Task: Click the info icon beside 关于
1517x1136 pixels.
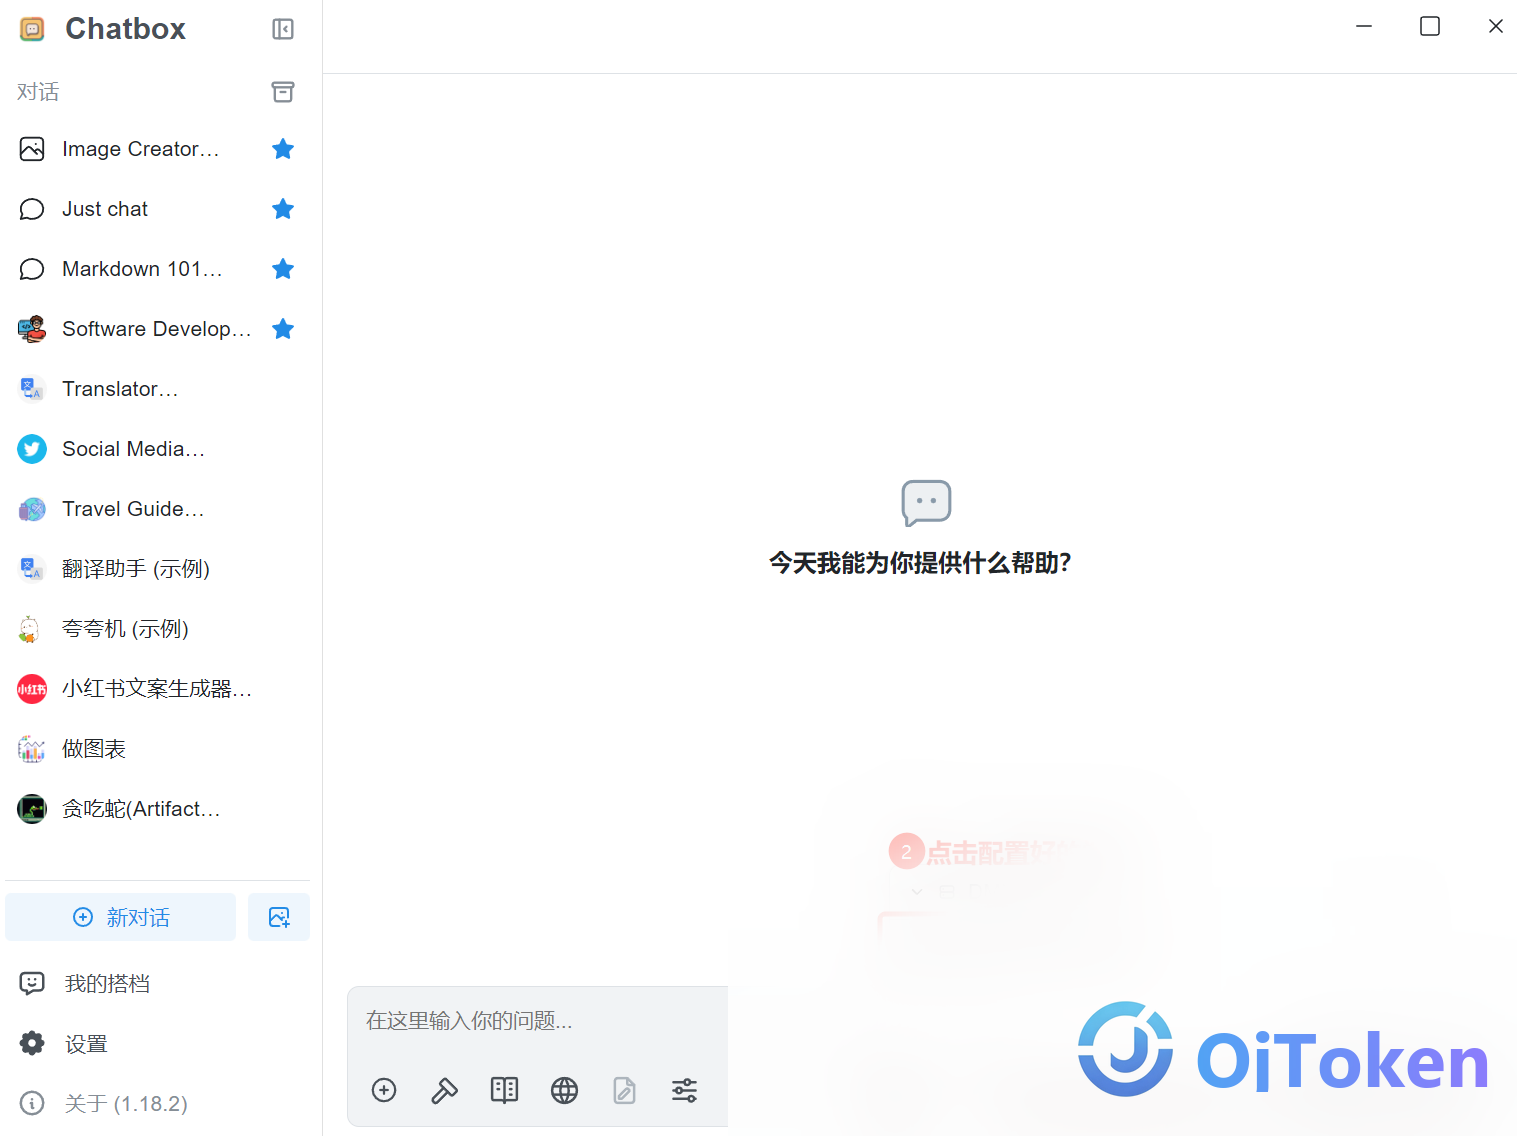Action: click(32, 1104)
